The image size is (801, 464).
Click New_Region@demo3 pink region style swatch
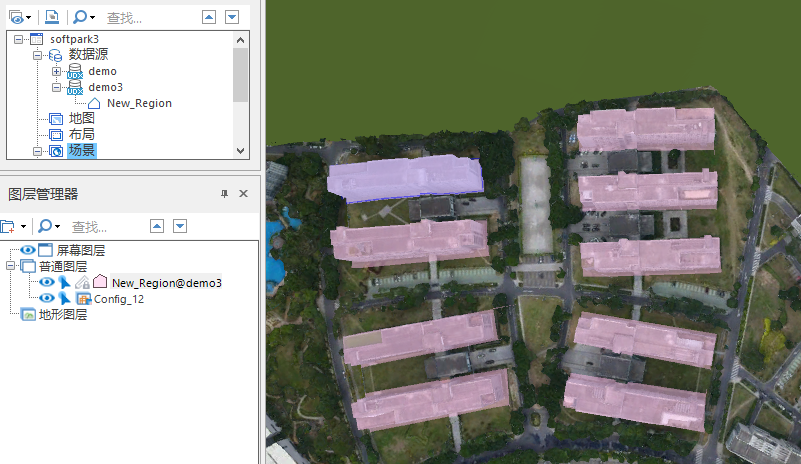[100, 282]
